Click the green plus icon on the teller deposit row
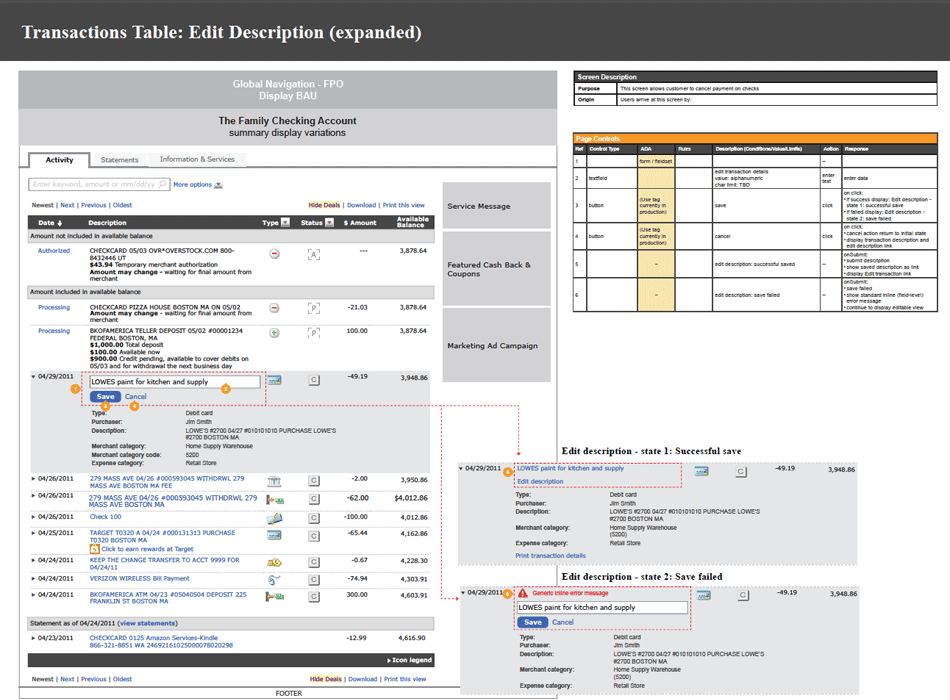The height and width of the screenshot is (700, 950). [x=275, y=332]
